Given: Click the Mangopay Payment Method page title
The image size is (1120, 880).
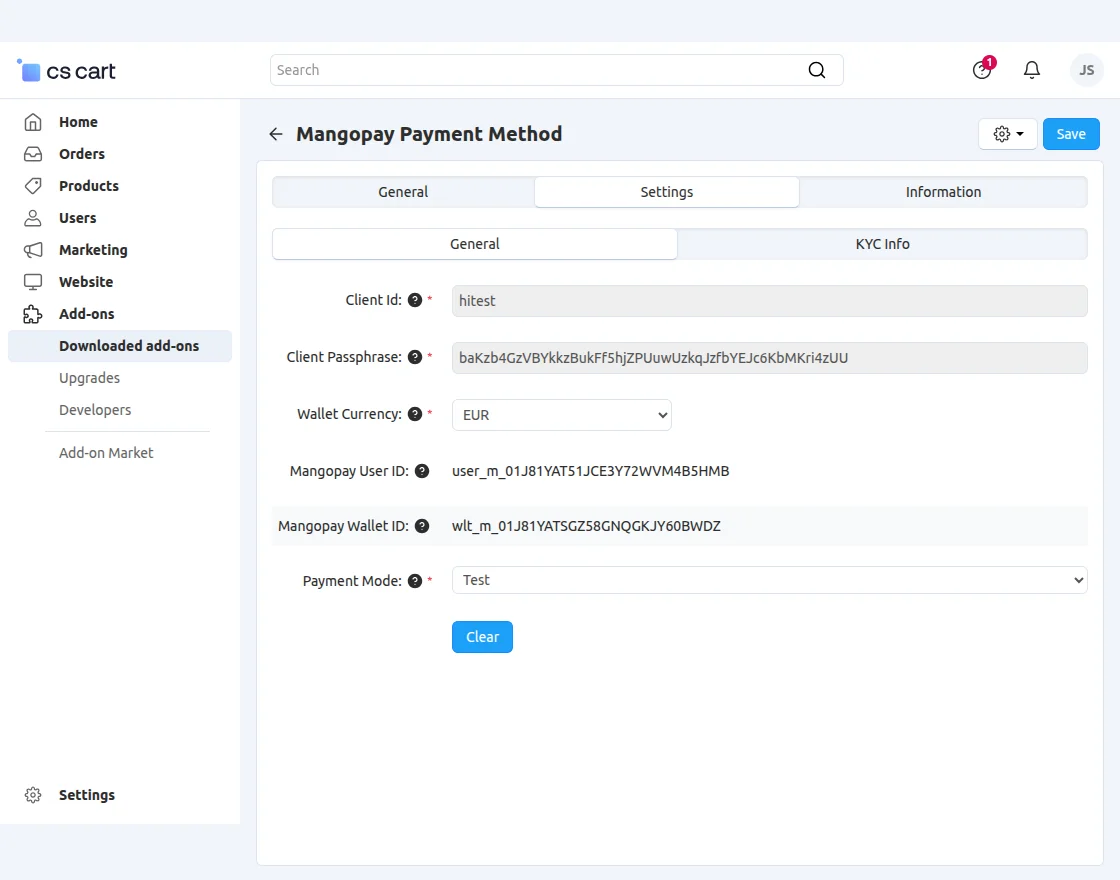Looking at the screenshot, I should coord(429,134).
